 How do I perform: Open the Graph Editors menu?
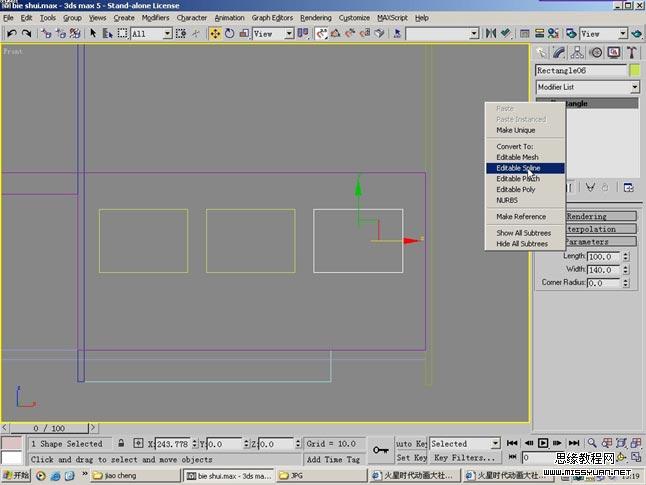coord(272,18)
